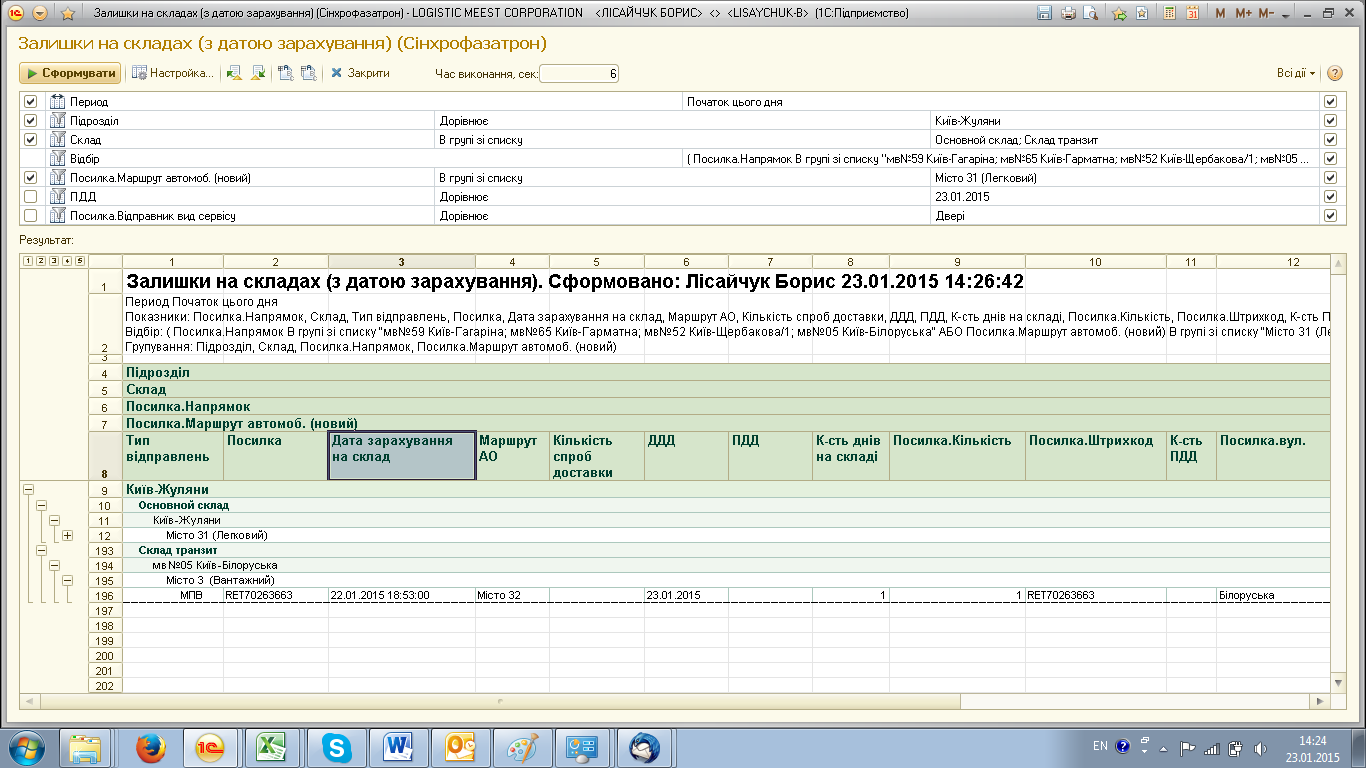Click the add-to-favorites page star icon
Viewport: 1366px width, 768px height.
coord(1141,13)
